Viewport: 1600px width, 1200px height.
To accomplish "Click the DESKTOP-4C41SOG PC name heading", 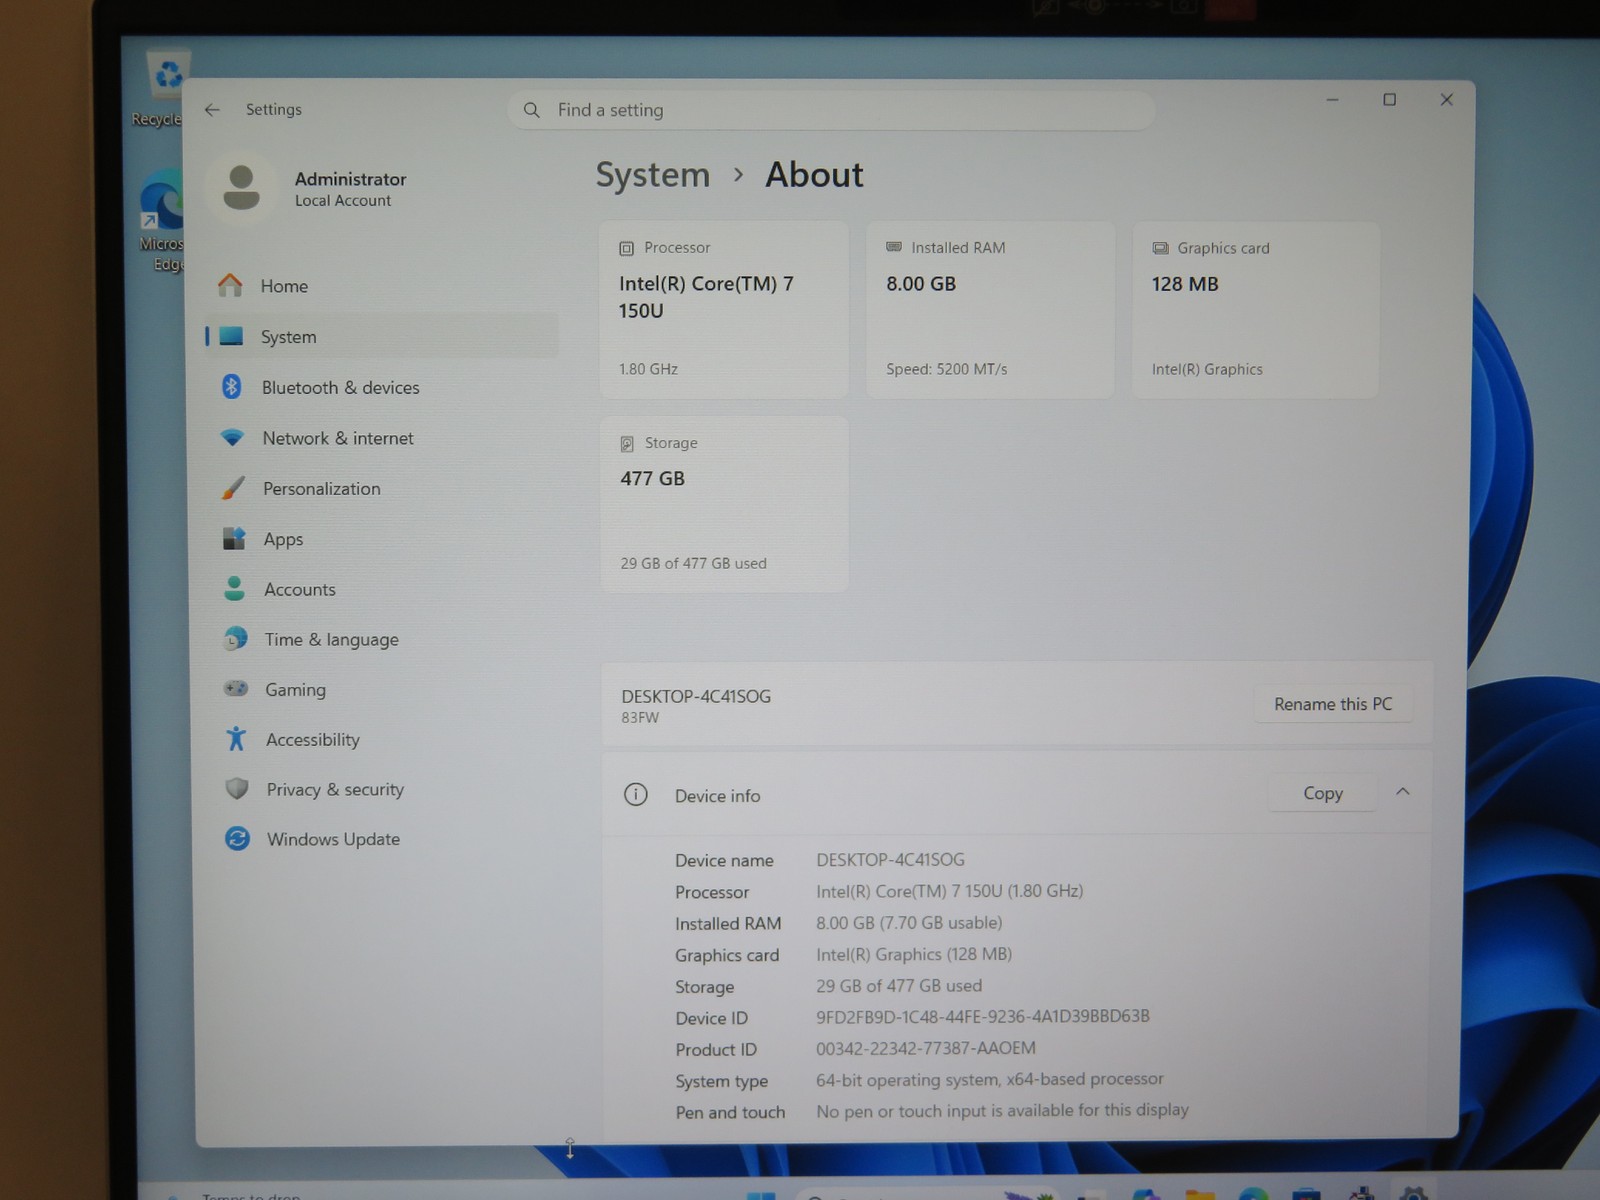I will pyautogui.click(x=696, y=696).
